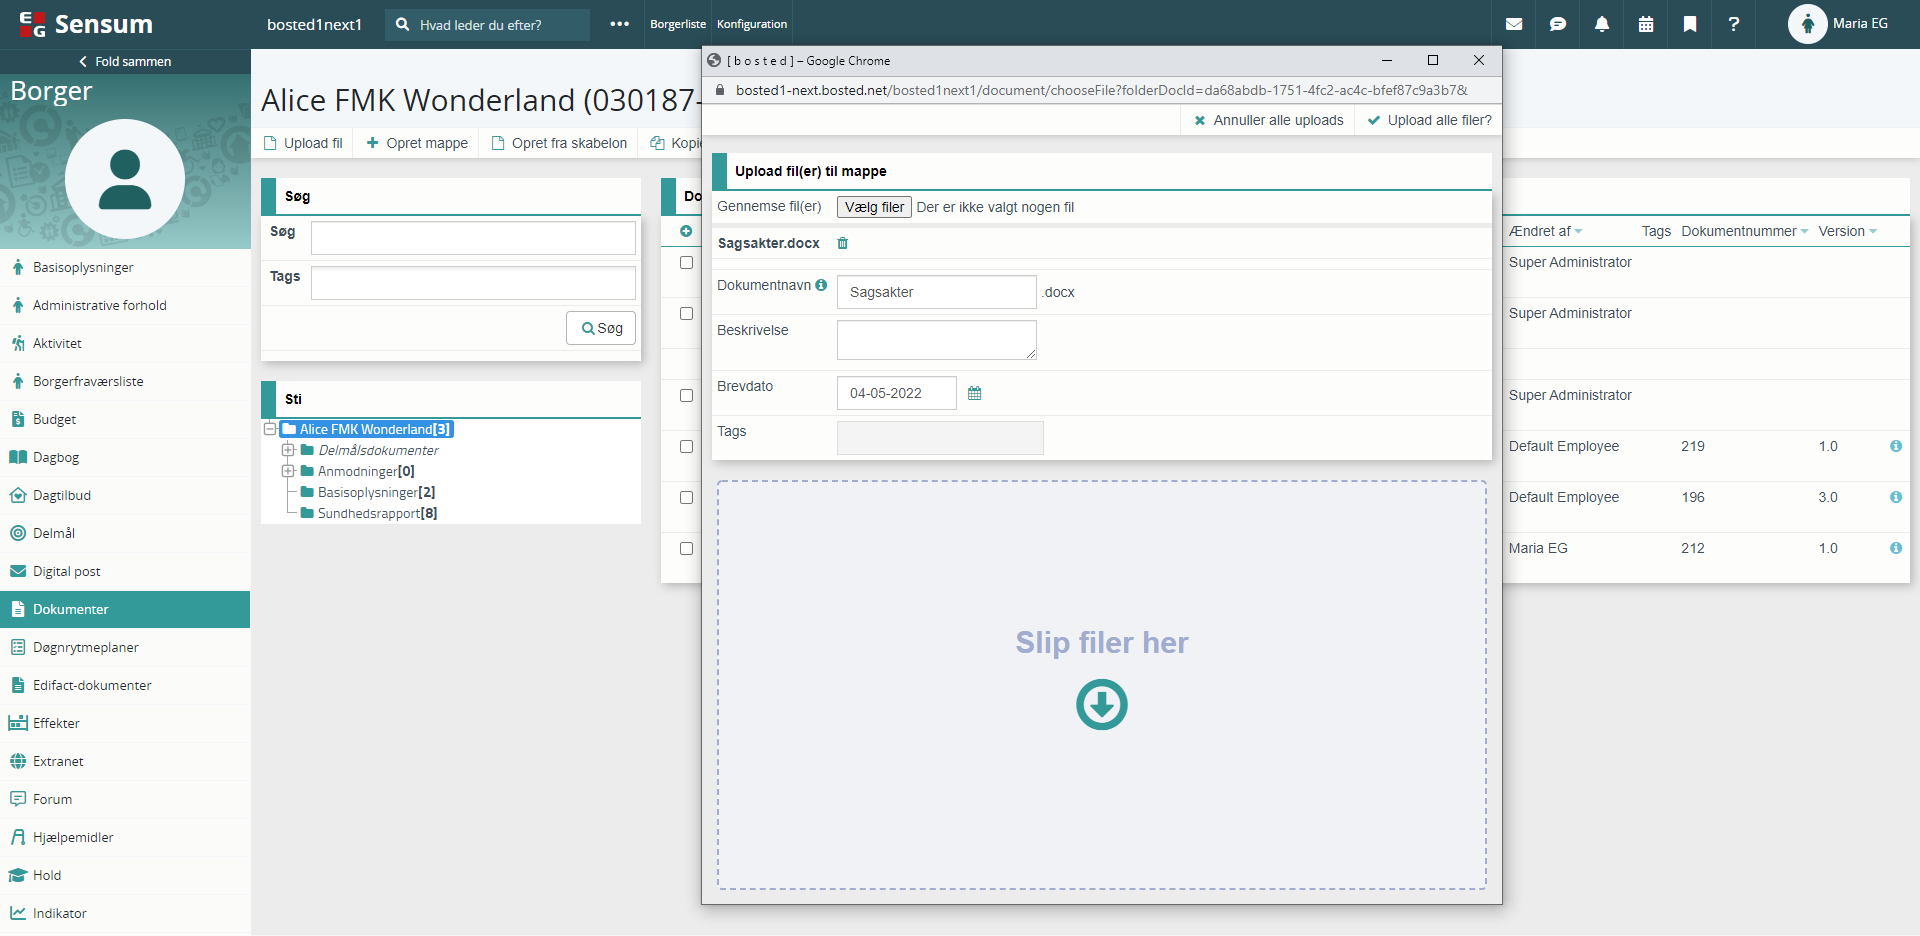
Task: Open the chat messages icon
Action: 1558,24
